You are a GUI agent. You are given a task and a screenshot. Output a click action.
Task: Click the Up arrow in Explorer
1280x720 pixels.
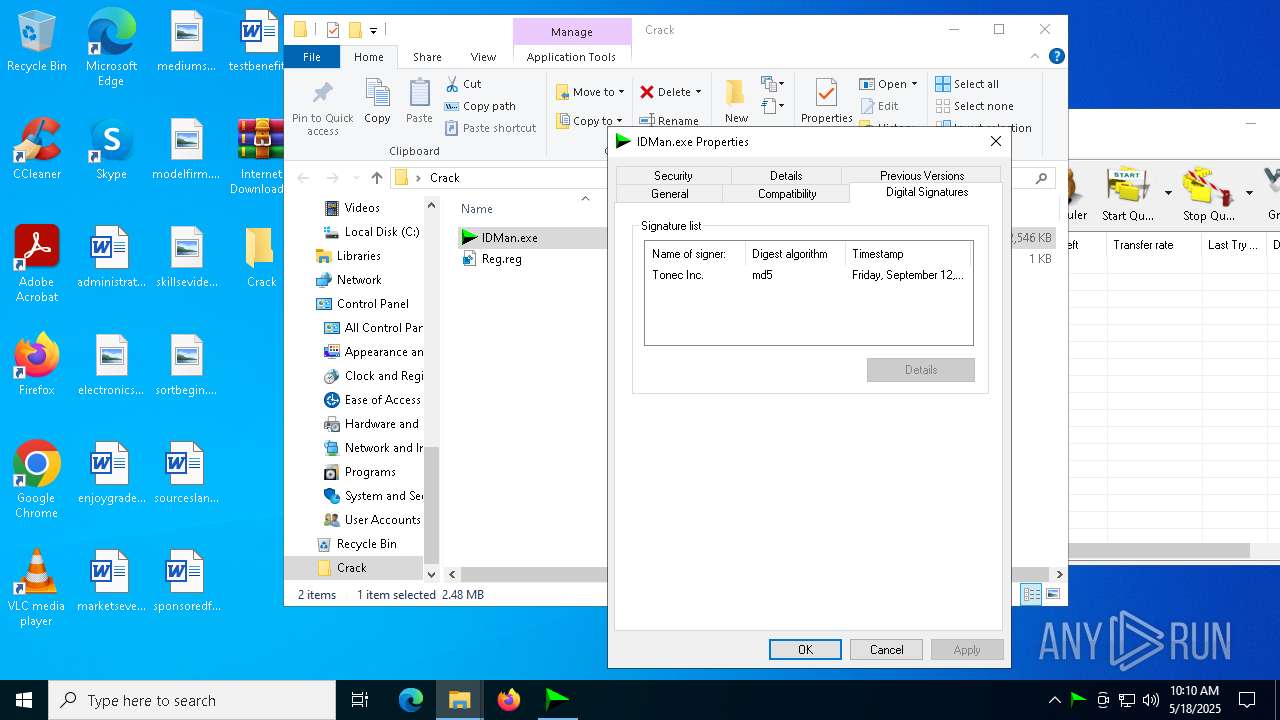tap(376, 178)
